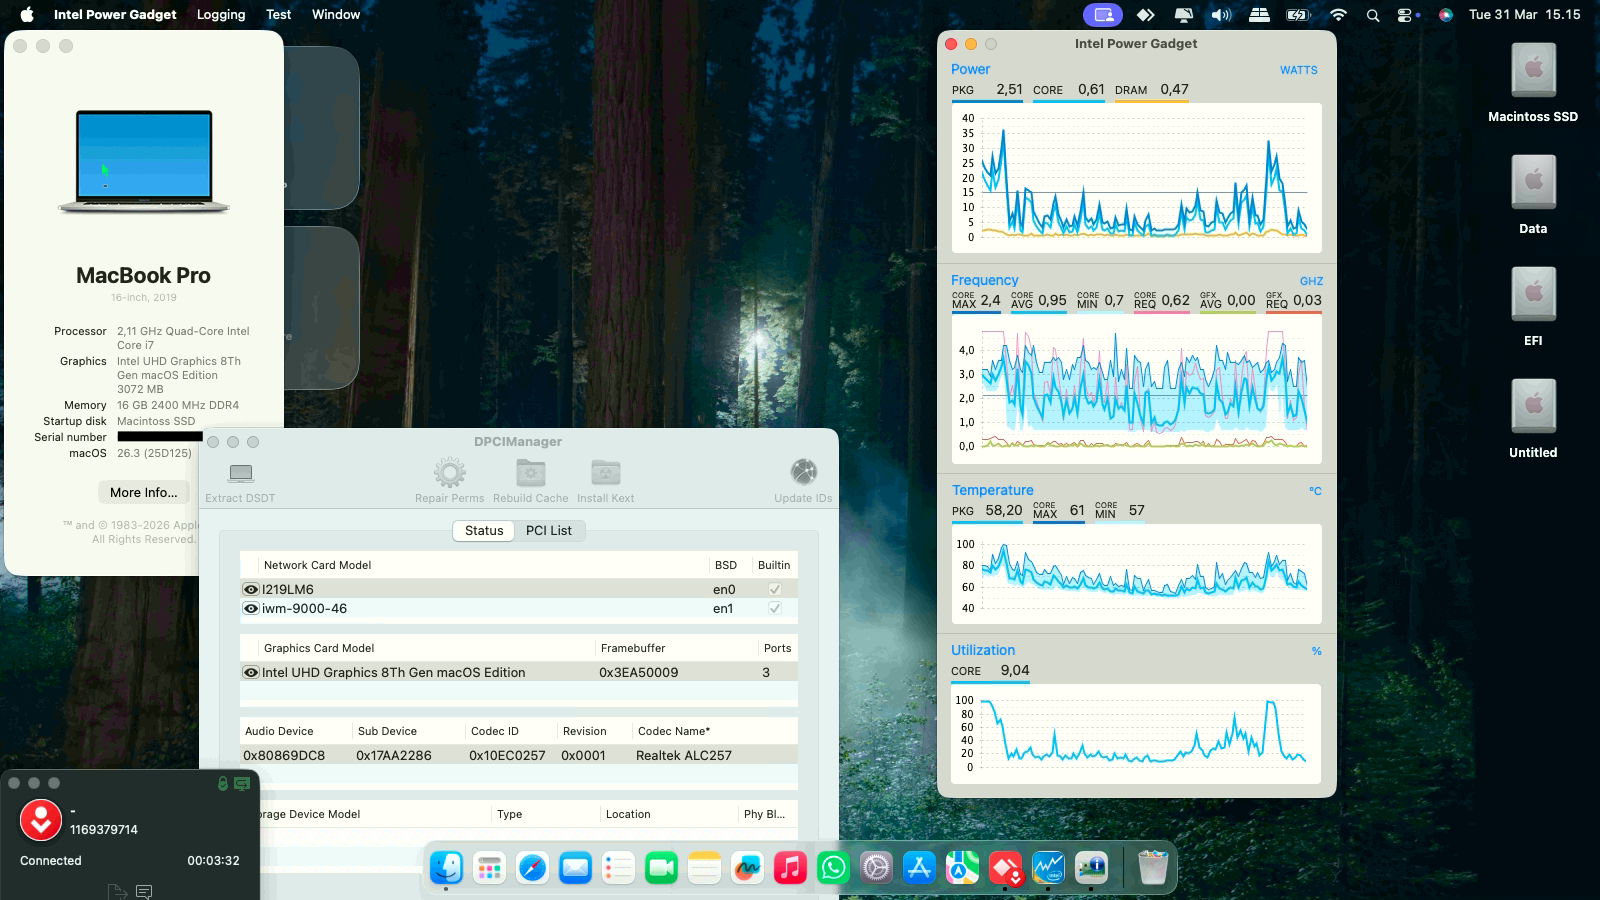
Task: Click Extract DSDT in DPCIManager toolbar
Action: pos(240,481)
